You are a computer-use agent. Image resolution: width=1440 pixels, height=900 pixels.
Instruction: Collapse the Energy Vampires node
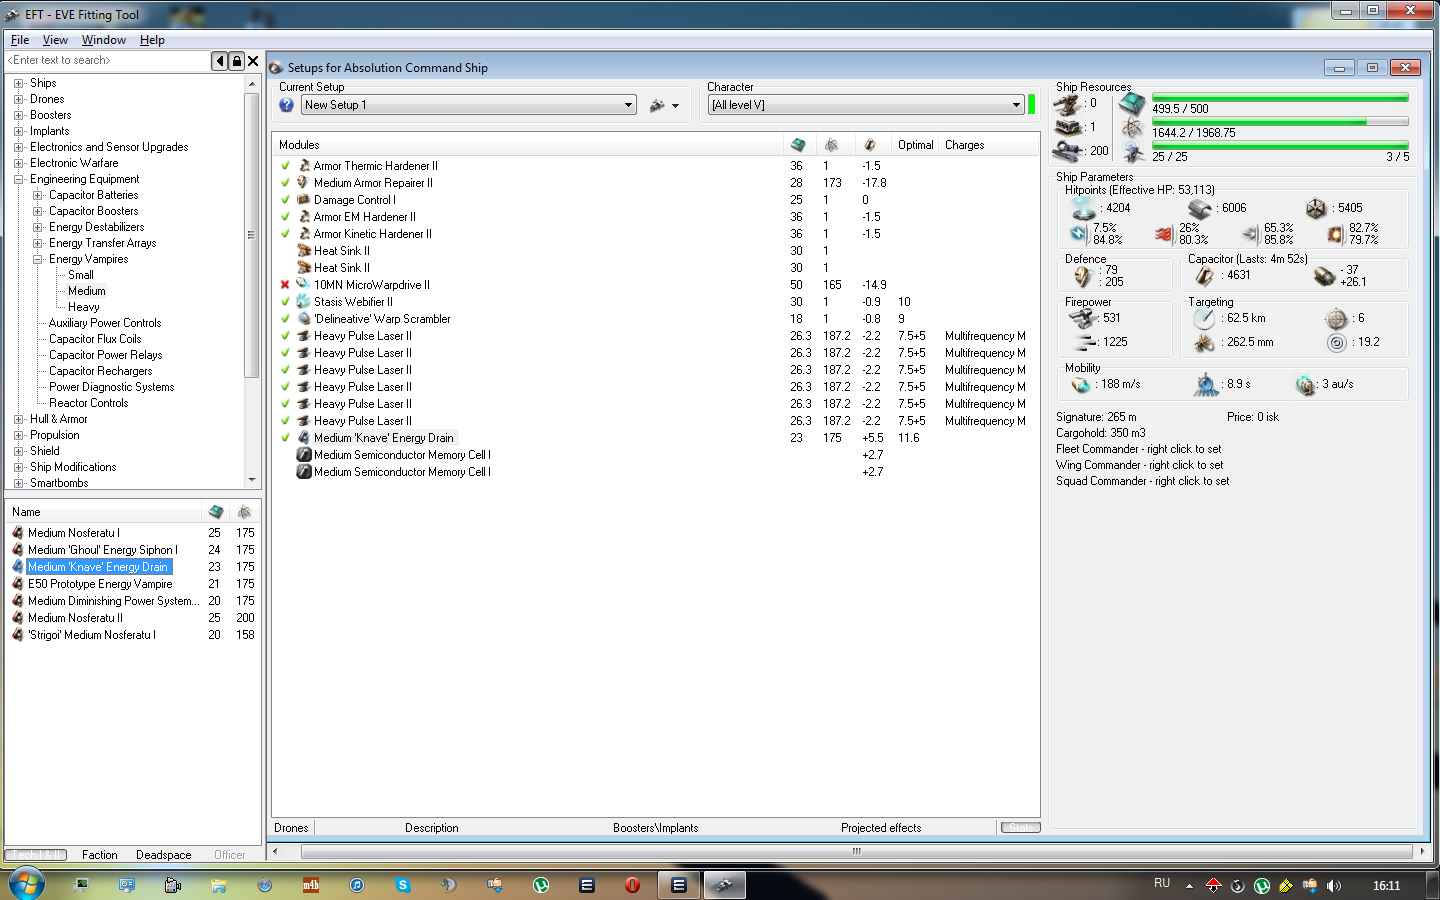(x=38, y=259)
